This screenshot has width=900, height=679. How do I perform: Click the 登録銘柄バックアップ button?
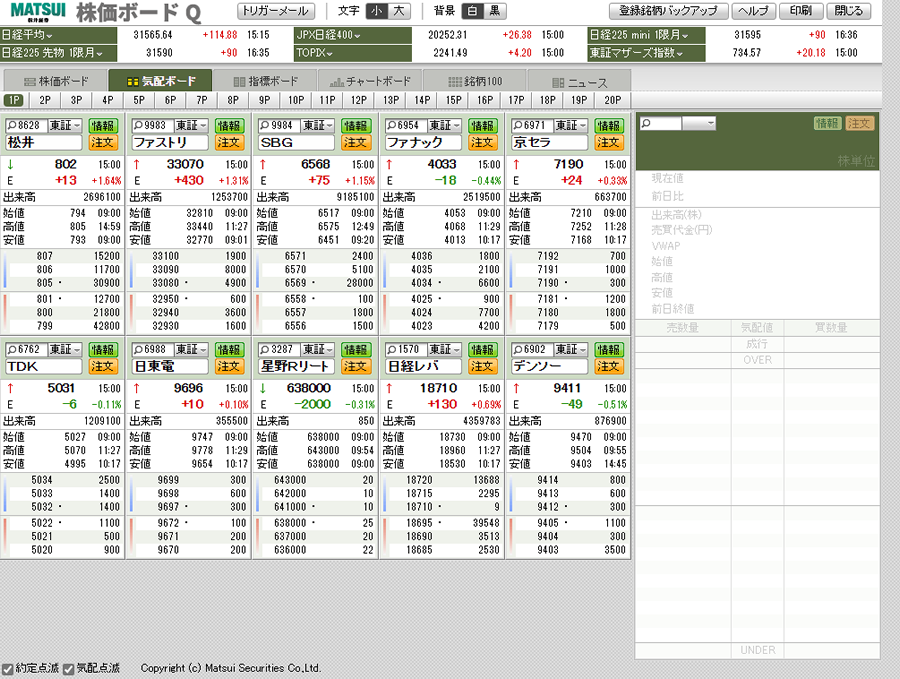tap(668, 11)
